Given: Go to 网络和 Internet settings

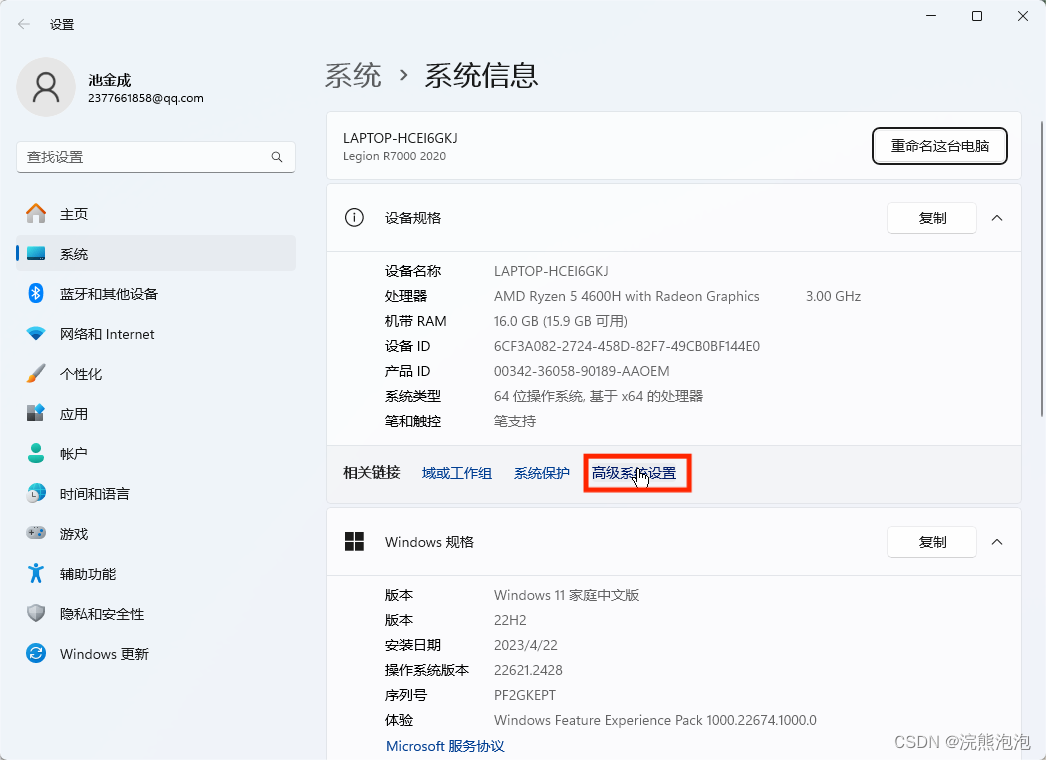Looking at the screenshot, I should (x=155, y=334).
